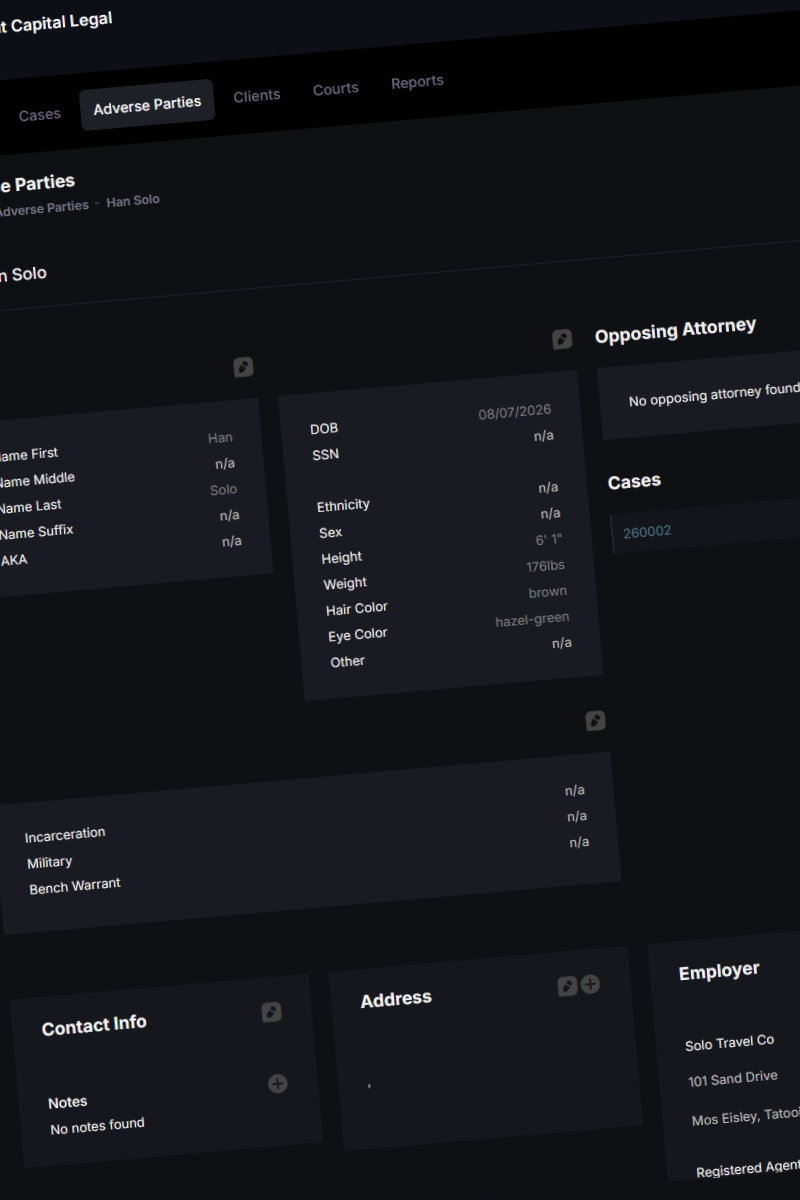This screenshot has height=1200, width=800.
Task: Click the Name First value Han
Action: pyautogui.click(x=220, y=437)
